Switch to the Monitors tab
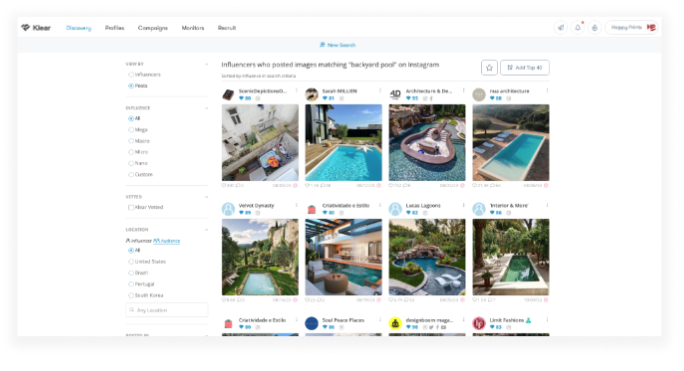 (x=193, y=28)
